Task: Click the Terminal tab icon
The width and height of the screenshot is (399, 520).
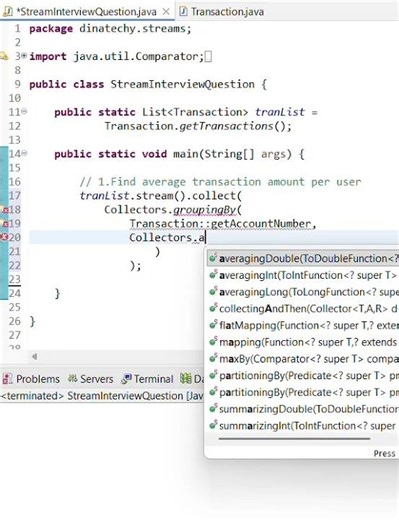Action: pos(127,379)
